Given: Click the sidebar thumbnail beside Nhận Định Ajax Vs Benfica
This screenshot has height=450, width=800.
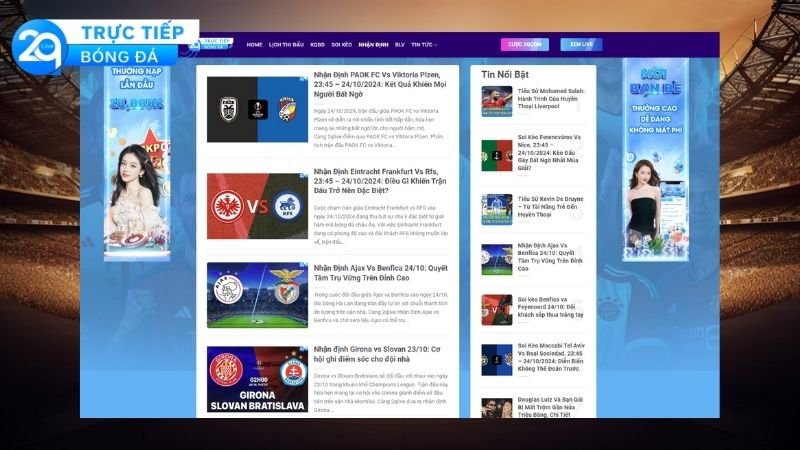Looking at the screenshot, I should 496,259.
